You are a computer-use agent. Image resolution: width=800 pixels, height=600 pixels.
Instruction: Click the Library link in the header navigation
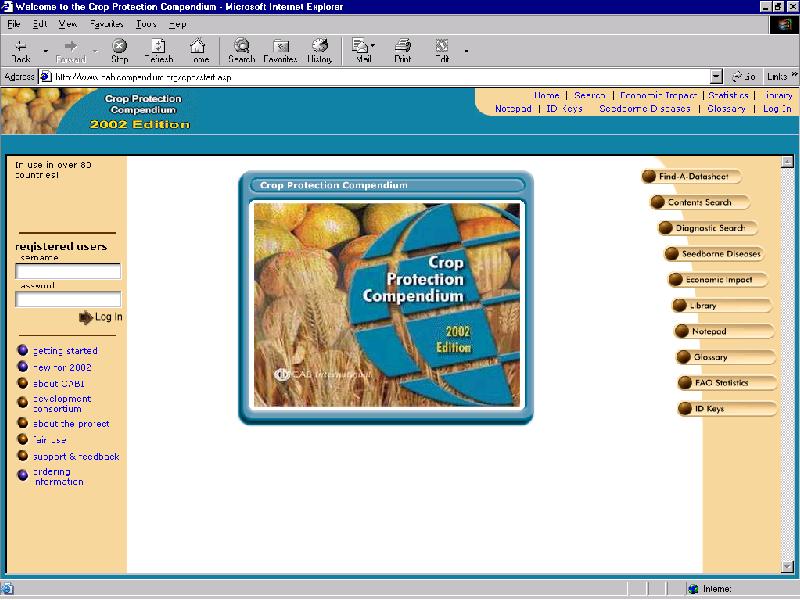point(778,95)
